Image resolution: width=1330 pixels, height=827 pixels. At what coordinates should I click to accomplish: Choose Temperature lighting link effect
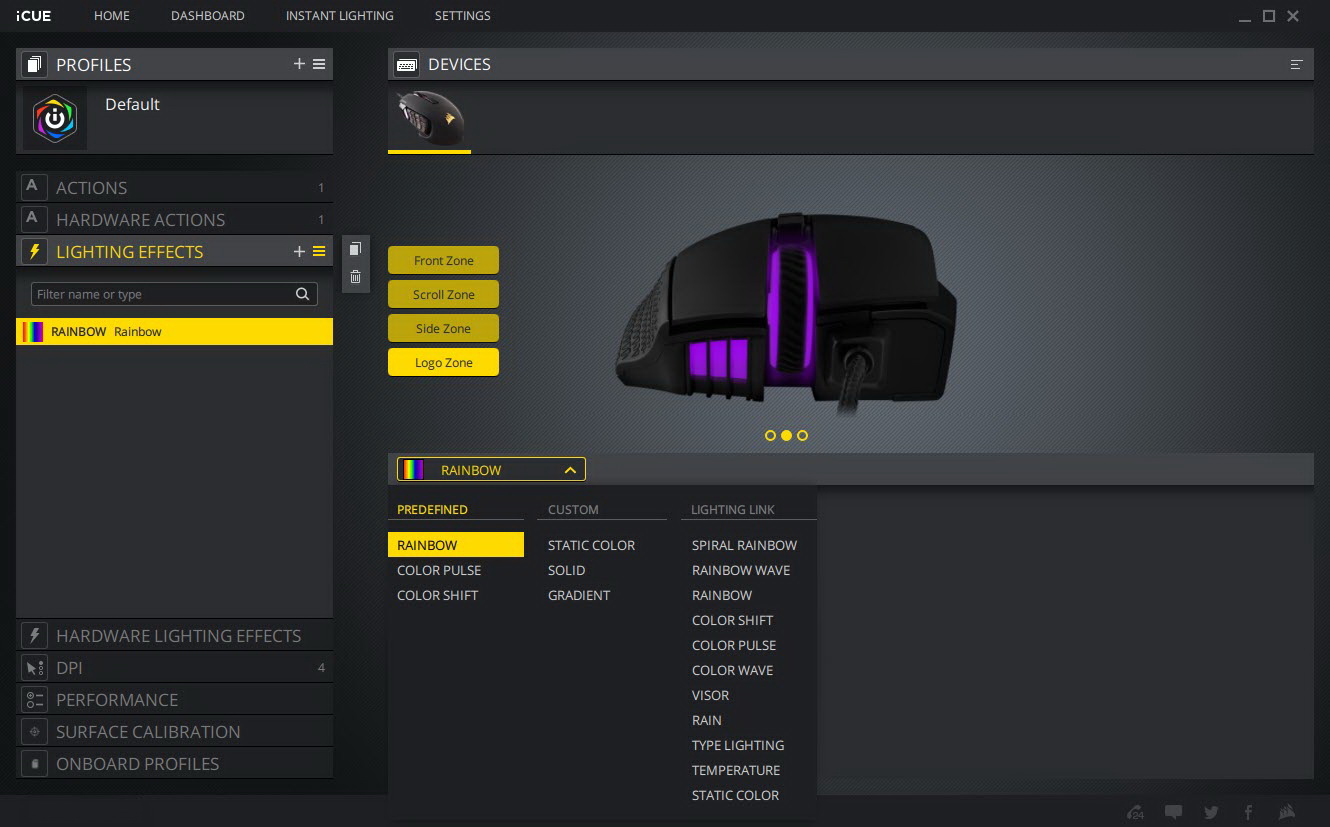tap(736, 770)
